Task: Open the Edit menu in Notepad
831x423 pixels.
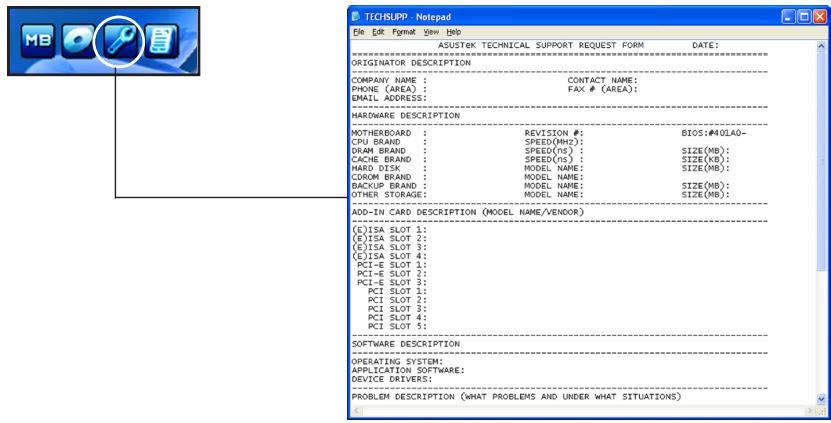Action: point(378,32)
